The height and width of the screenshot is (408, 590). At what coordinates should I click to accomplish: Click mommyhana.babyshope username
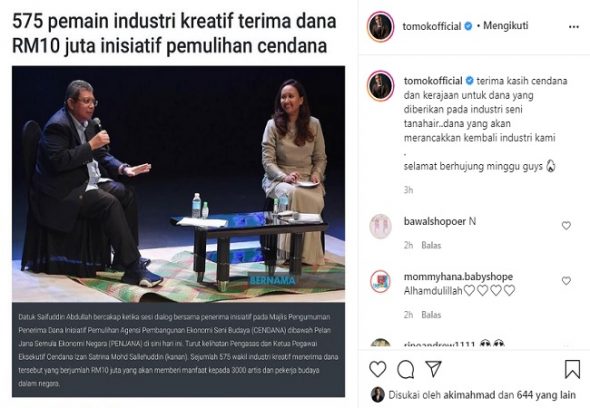(x=458, y=277)
